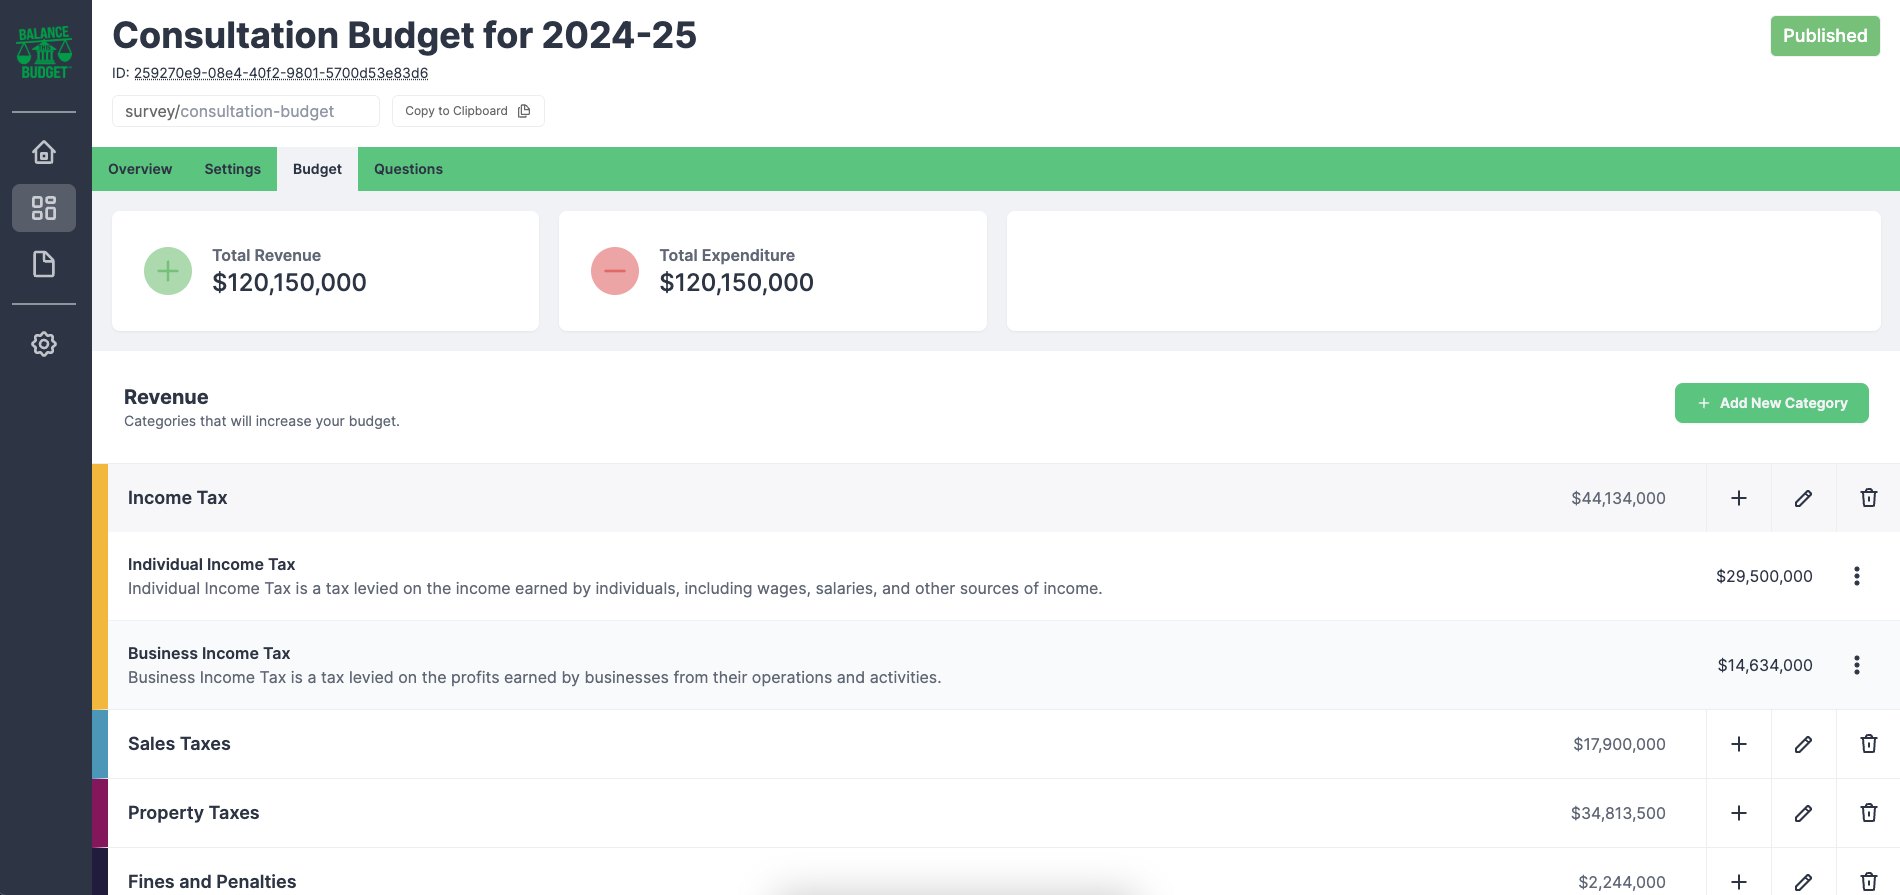1900x895 pixels.
Task: Add subcategory to Income Tax with plus icon
Action: click(1739, 498)
